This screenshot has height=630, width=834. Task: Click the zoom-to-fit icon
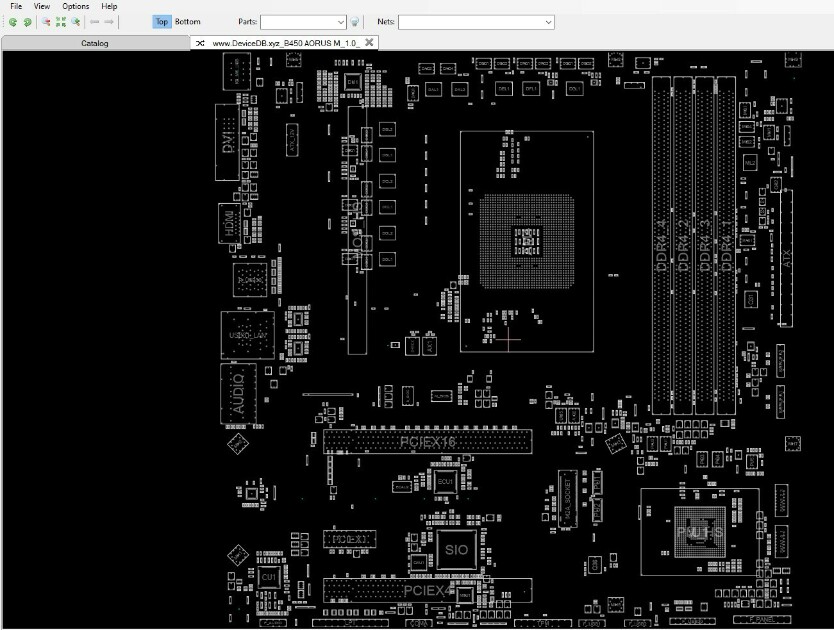tap(61, 22)
